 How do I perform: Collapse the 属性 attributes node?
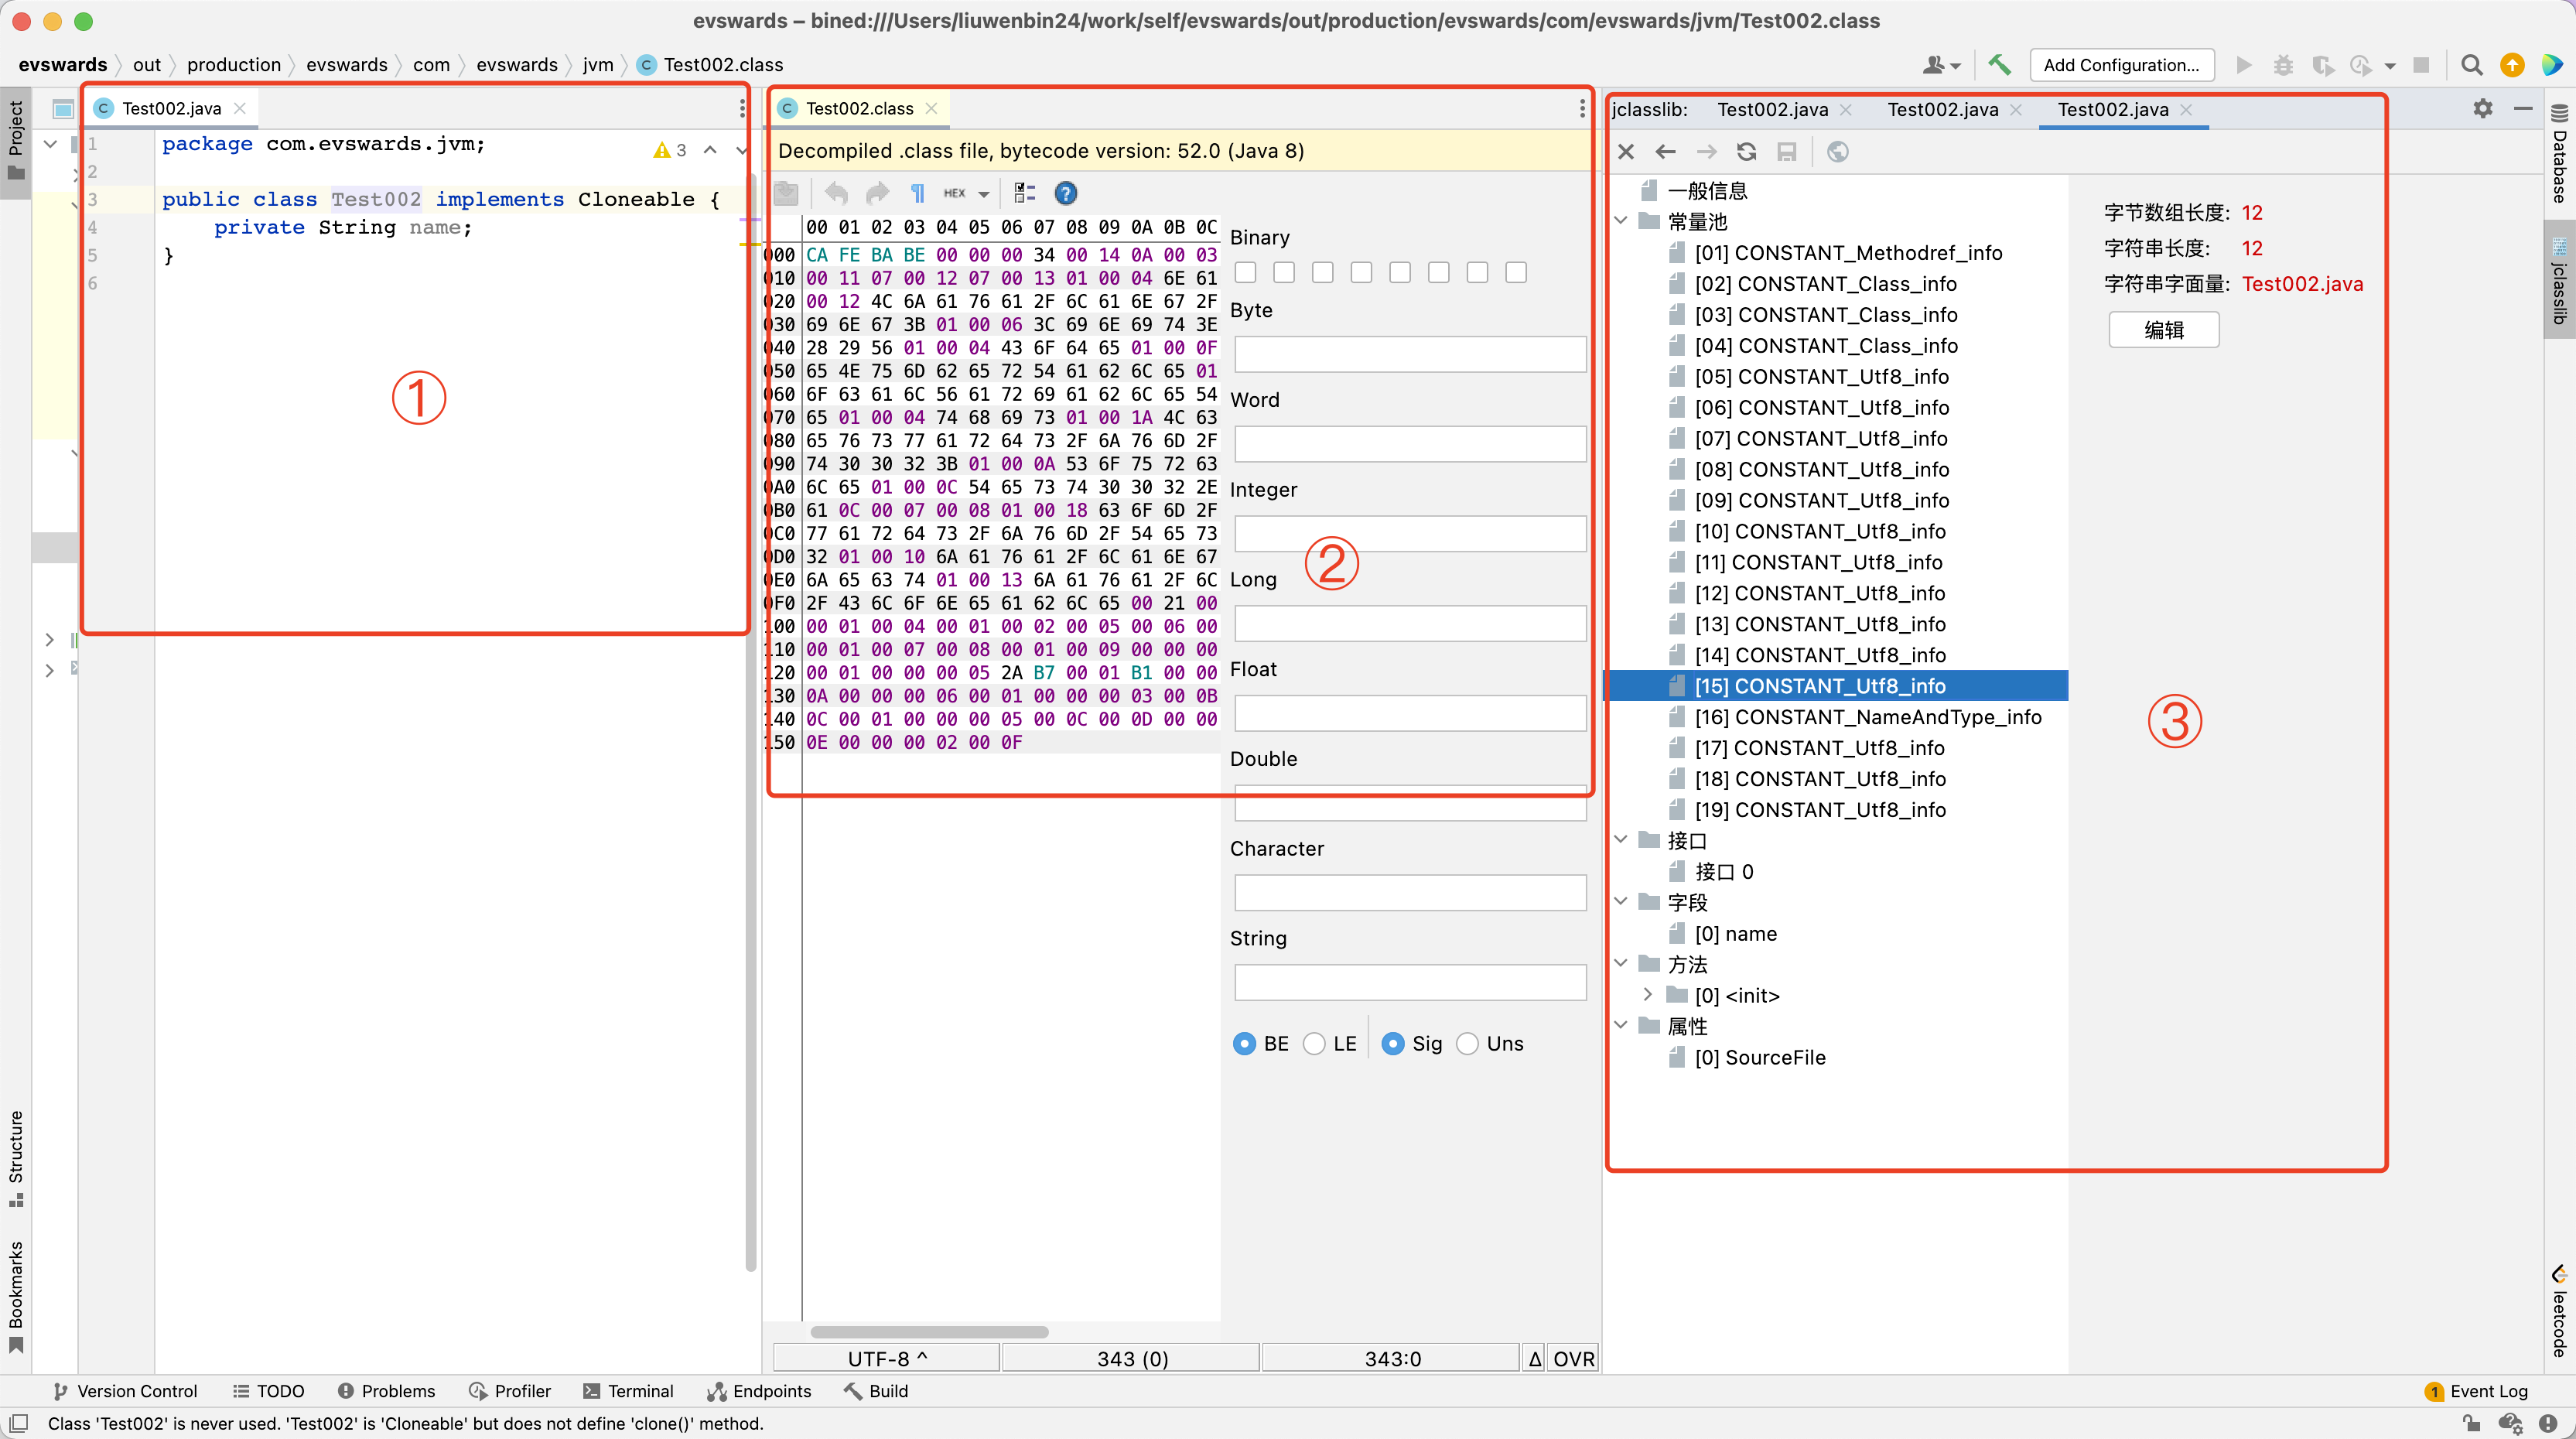coord(1621,1026)
